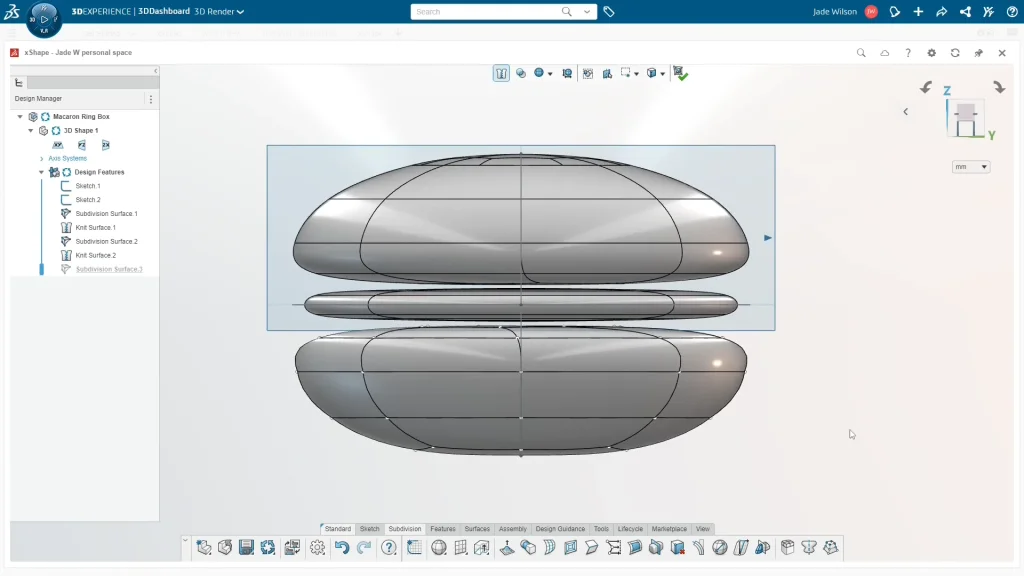This screenshot has height=576, width=1024.
Task: Open the mm units dropdown
Action: 970,167
